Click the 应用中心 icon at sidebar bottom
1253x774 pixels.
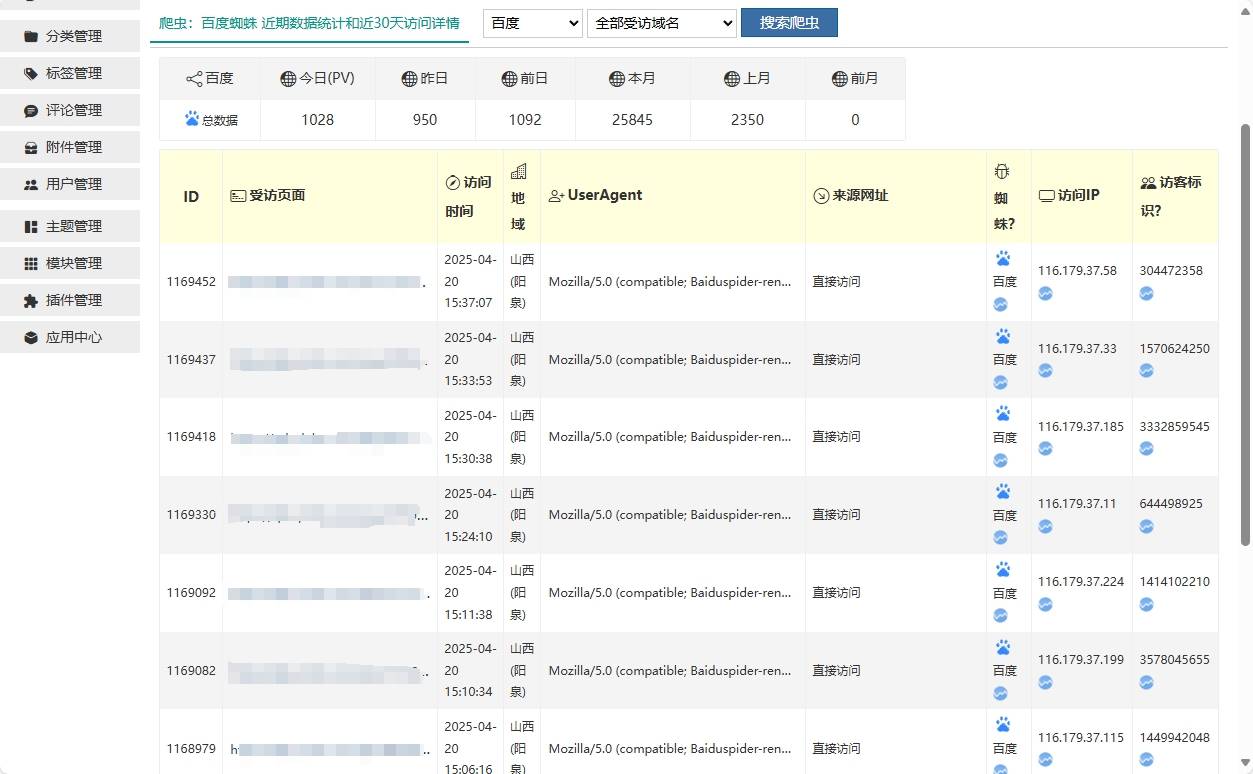(x=30, y=337)
